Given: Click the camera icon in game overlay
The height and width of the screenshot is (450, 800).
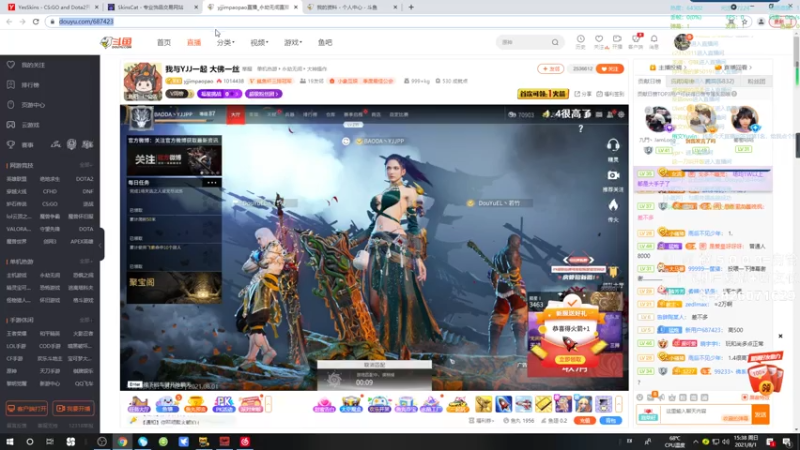Looking at the screenshot, I should [x=613, y=175].
